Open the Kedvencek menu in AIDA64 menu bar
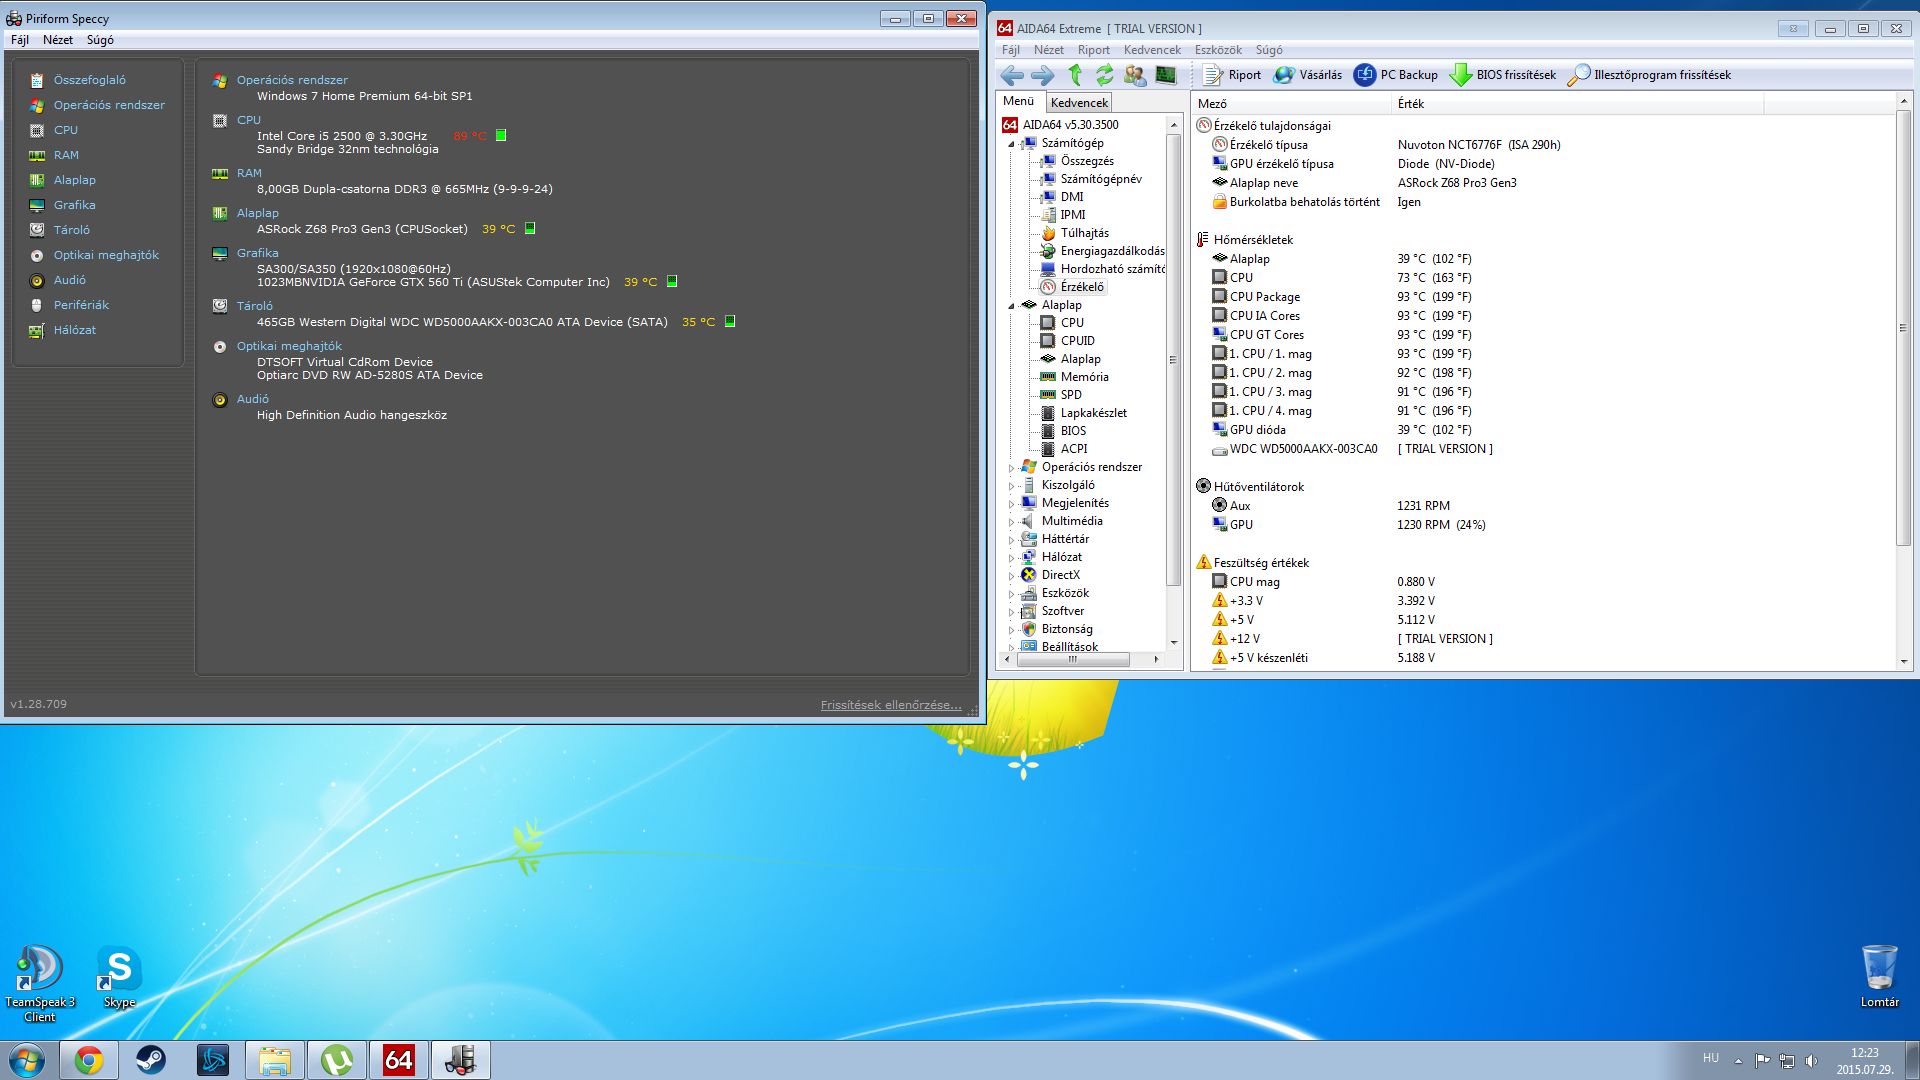Image resolution: width=1920 pixels, height=1080 pixels. click(1152, 50)
